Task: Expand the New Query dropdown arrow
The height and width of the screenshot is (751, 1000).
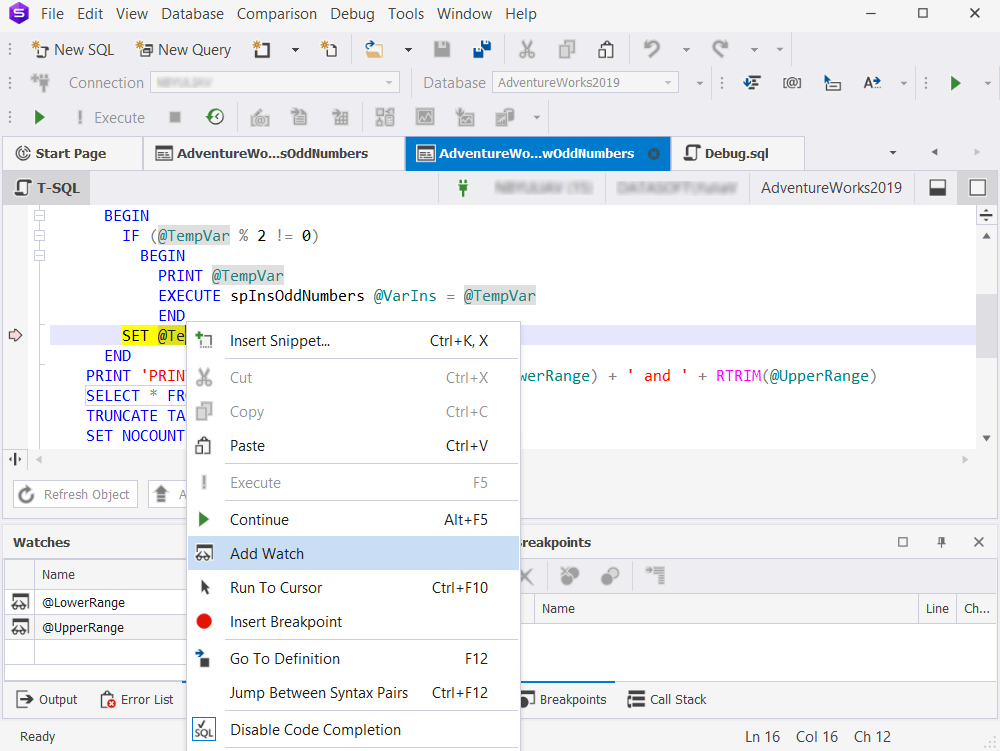Action: pos(295,50)
